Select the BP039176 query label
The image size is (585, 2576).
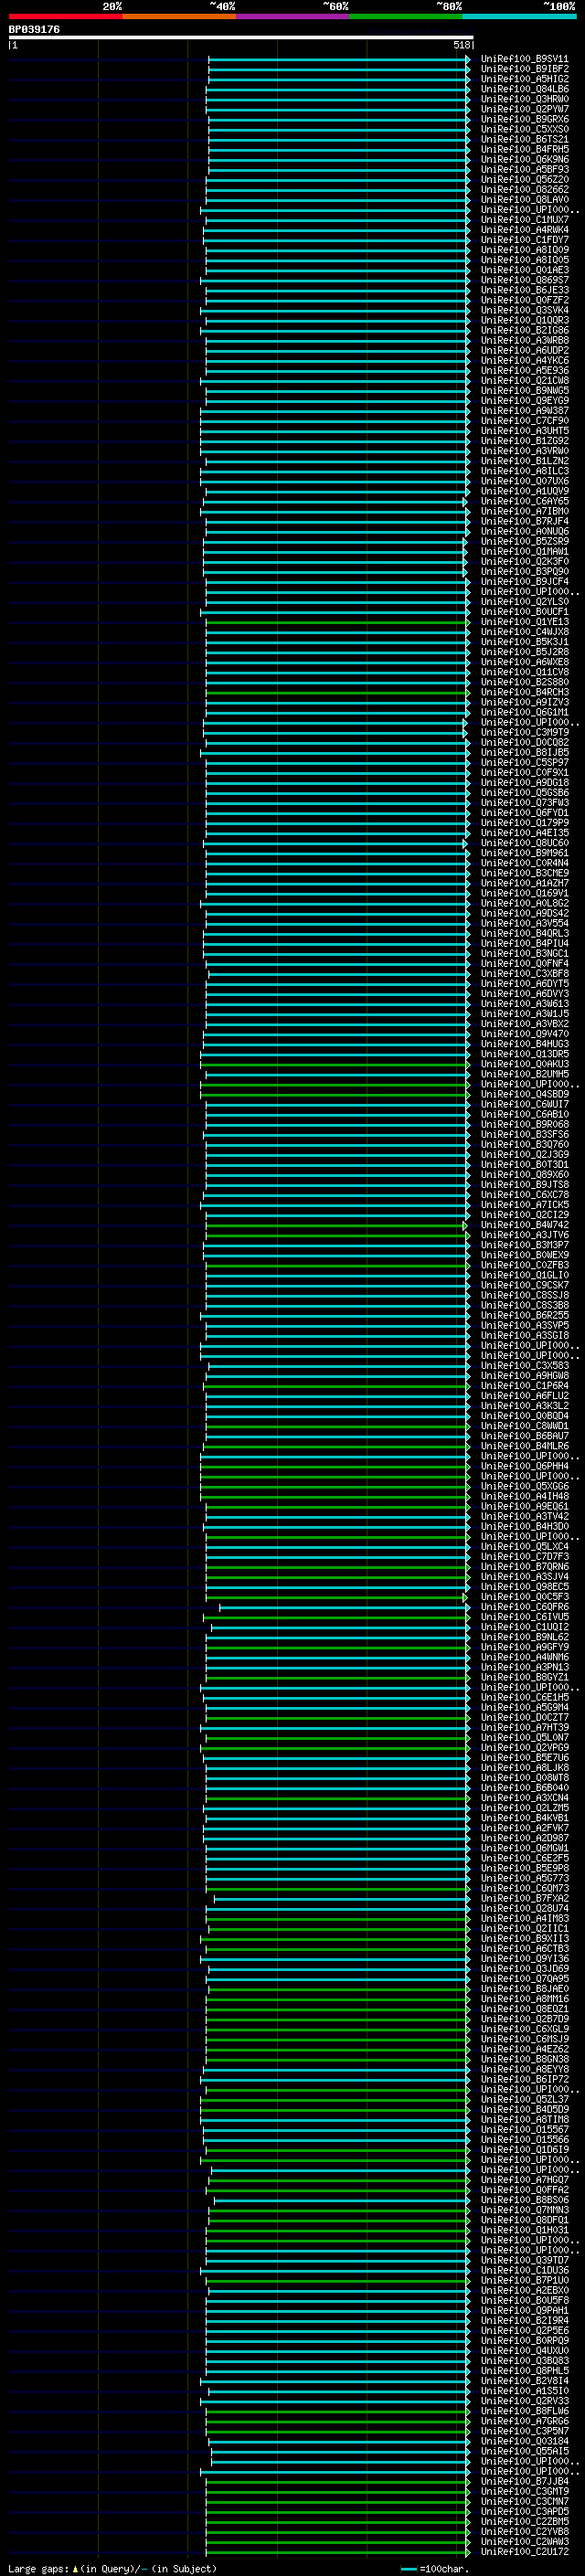(34, 29)
